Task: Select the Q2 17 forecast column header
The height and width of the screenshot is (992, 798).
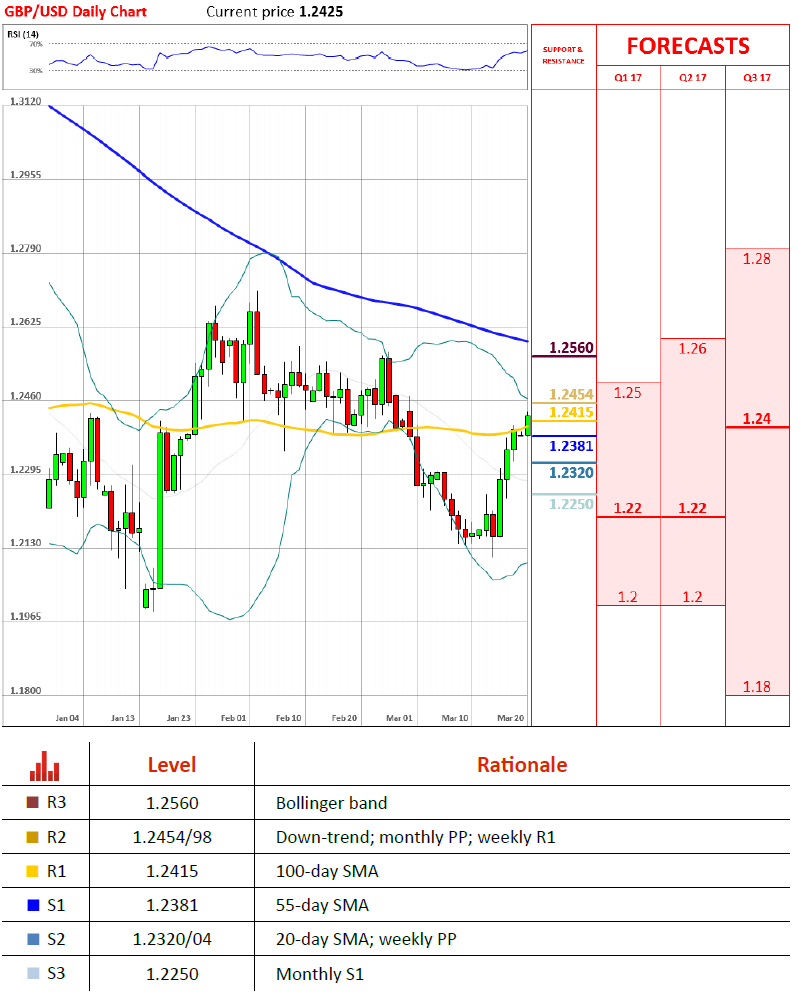Action: click(x=692, y=77)
